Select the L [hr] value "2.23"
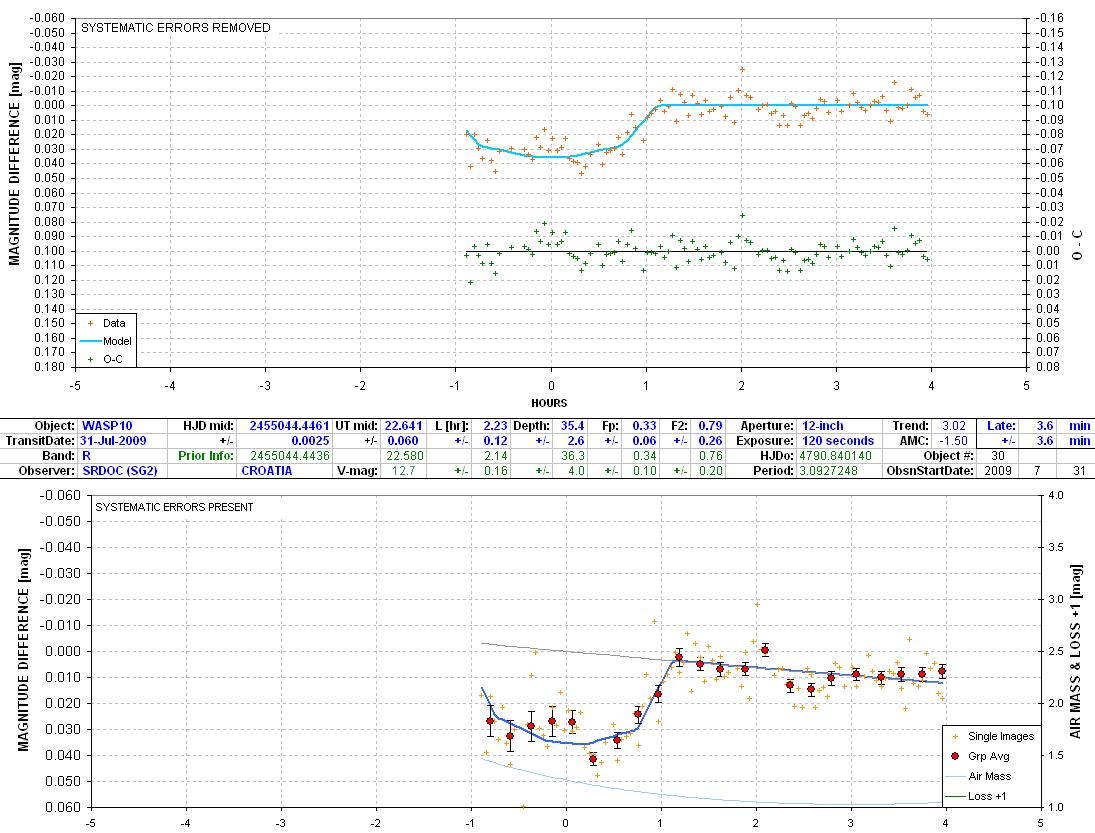1095x833 pixels. pyautogui.click(x=495, y=426)
